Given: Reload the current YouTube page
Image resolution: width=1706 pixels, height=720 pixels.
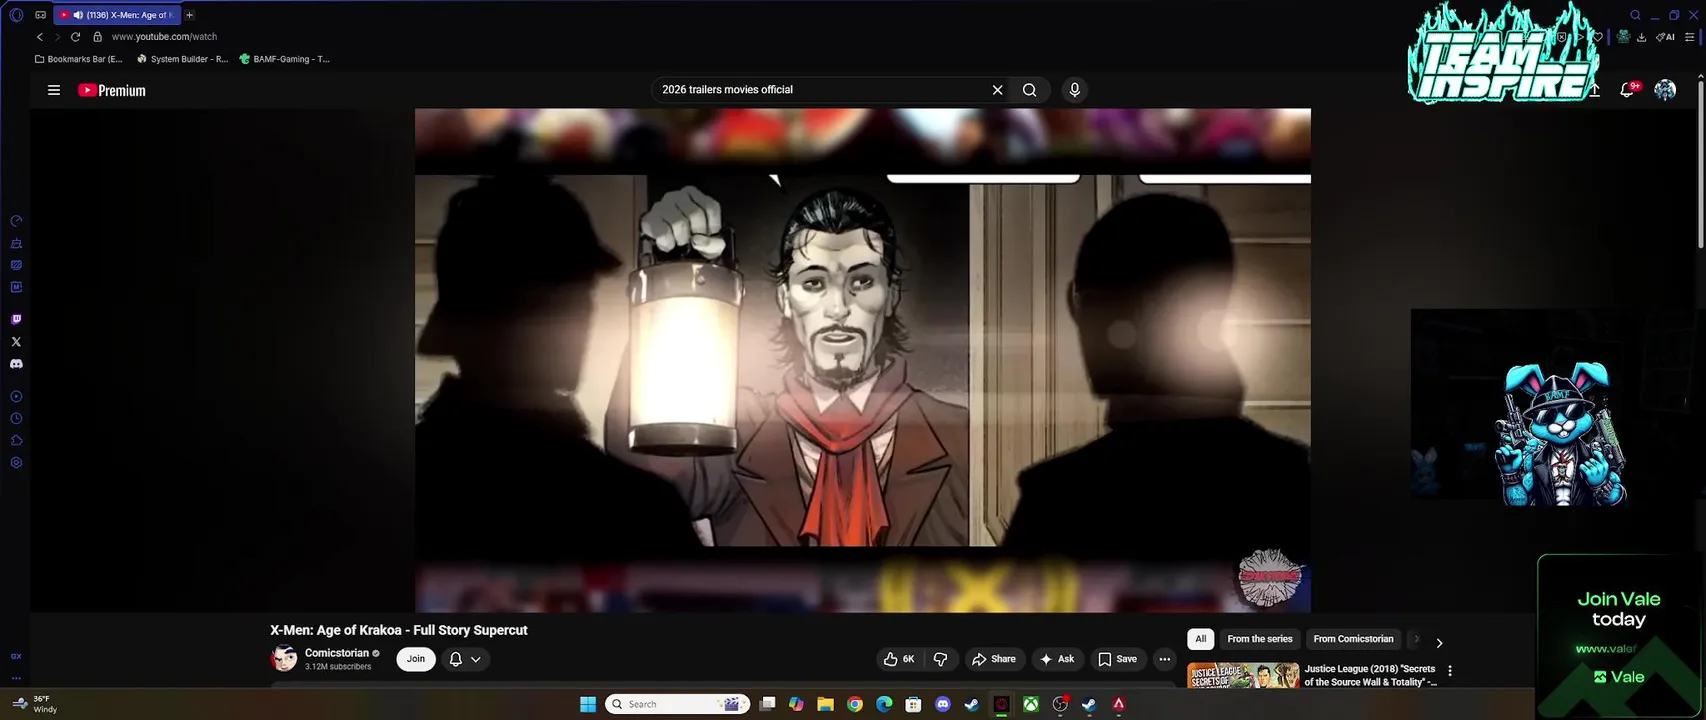Looking at the screenshot, I should (75, 37).
